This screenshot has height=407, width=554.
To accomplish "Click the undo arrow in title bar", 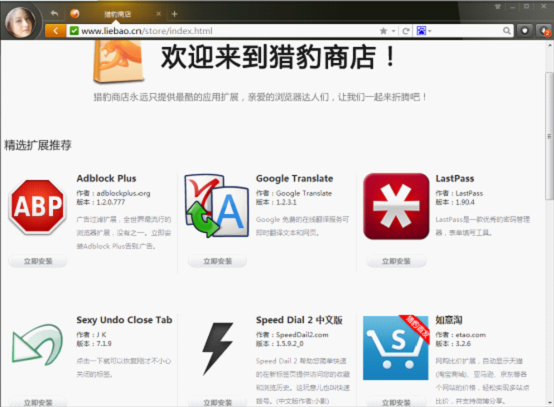I will pyautogui.click(x=54, y=14).
